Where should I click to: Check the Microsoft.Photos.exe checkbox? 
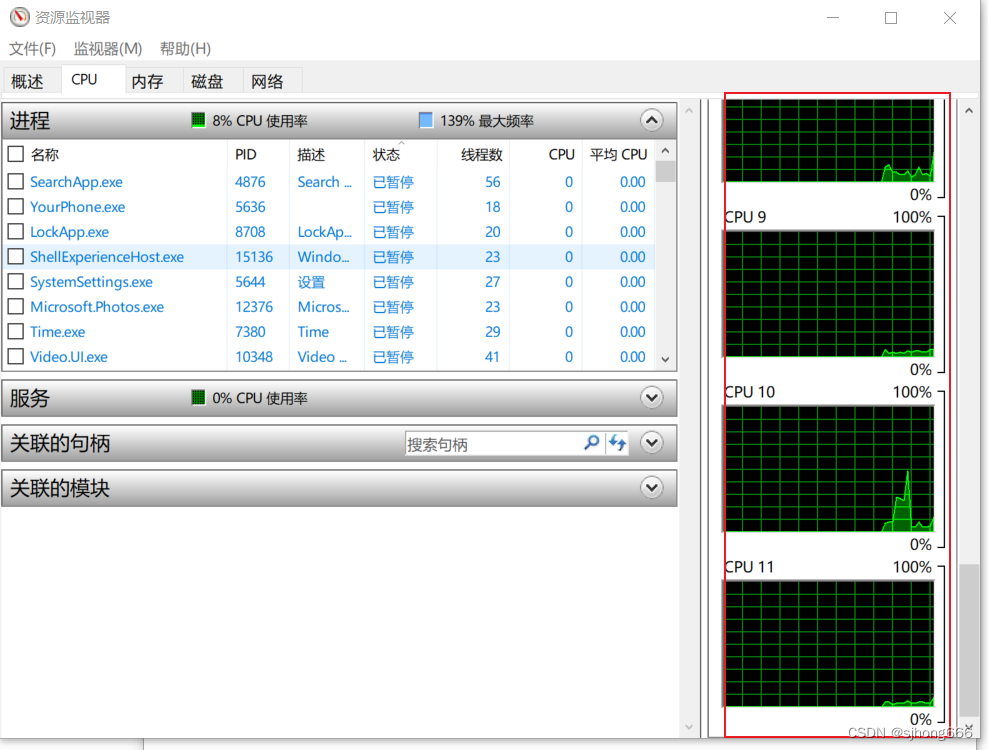tap(16, 307)
